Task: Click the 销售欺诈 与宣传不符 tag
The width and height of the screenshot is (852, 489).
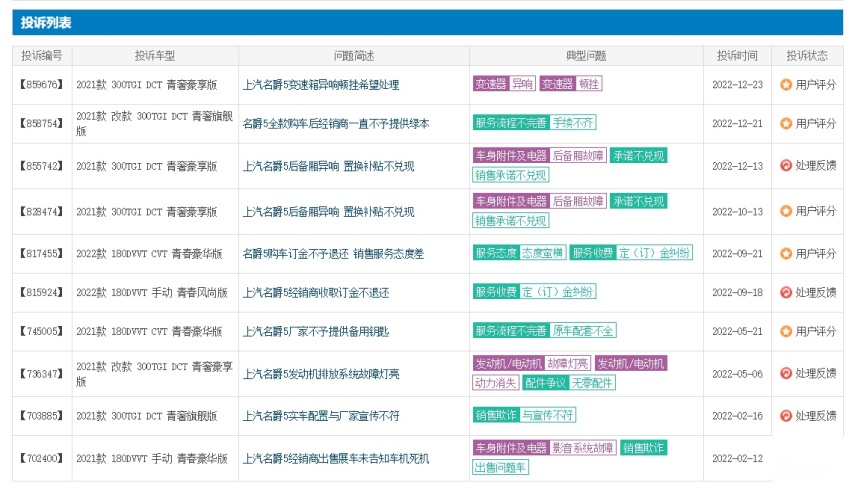Action: click(x=524, y=415)
